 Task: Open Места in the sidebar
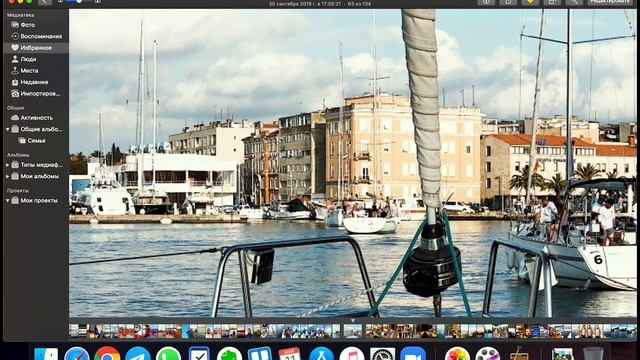point(36,71)
